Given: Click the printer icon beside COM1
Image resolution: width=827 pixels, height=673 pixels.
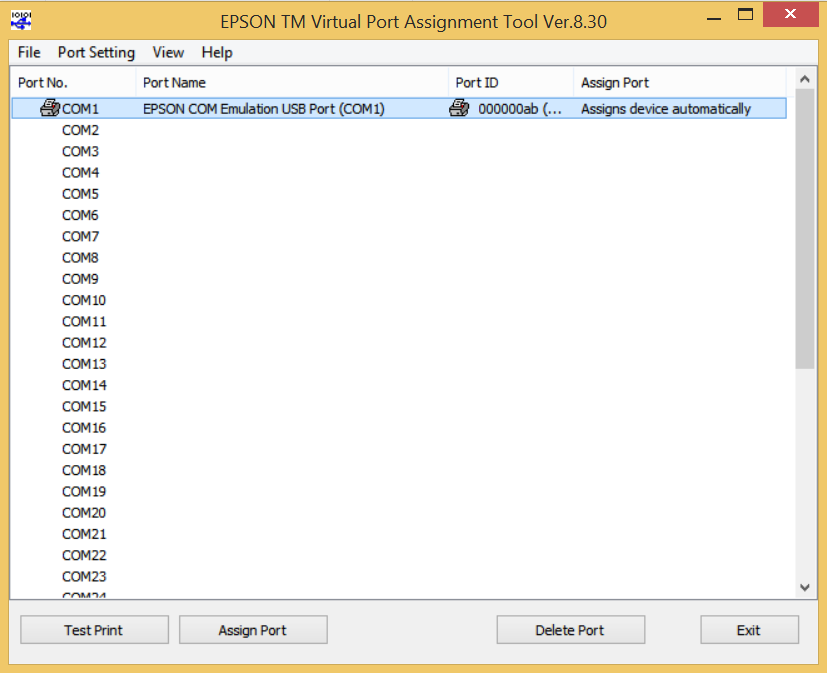Looking at the screenshot, I should (50, 108).
